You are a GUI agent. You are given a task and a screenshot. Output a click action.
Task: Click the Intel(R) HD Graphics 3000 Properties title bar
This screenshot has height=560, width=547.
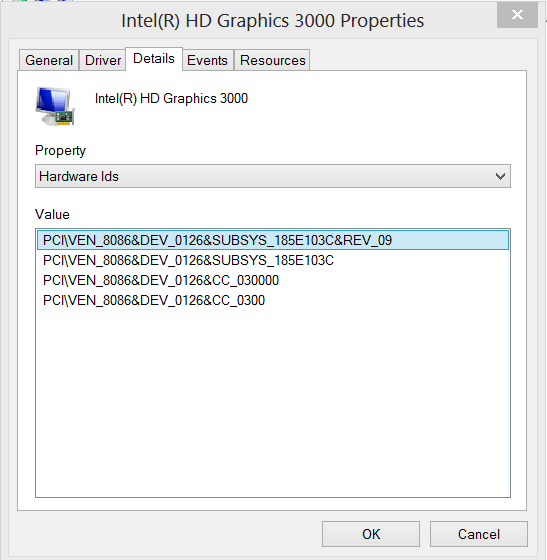[273, 20]
